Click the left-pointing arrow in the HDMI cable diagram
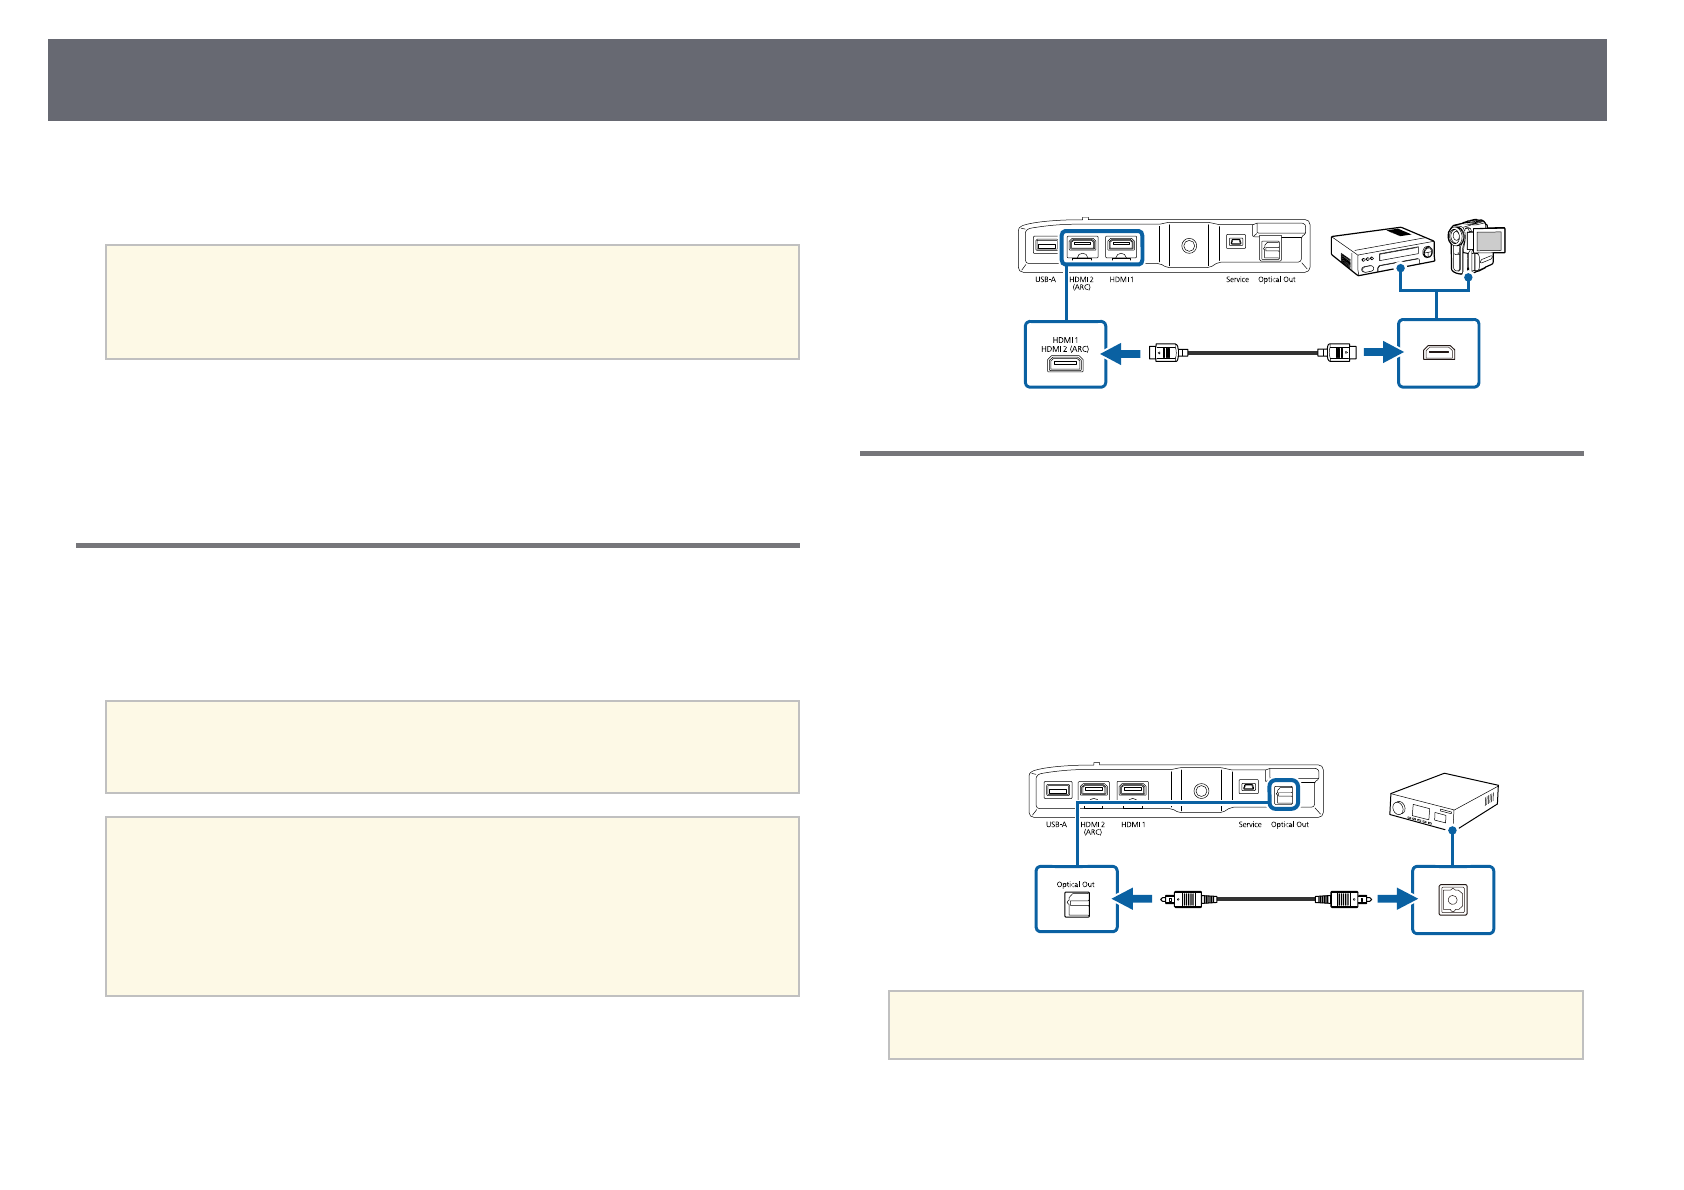1684x1190 pixels. [x=1121, y=352]
